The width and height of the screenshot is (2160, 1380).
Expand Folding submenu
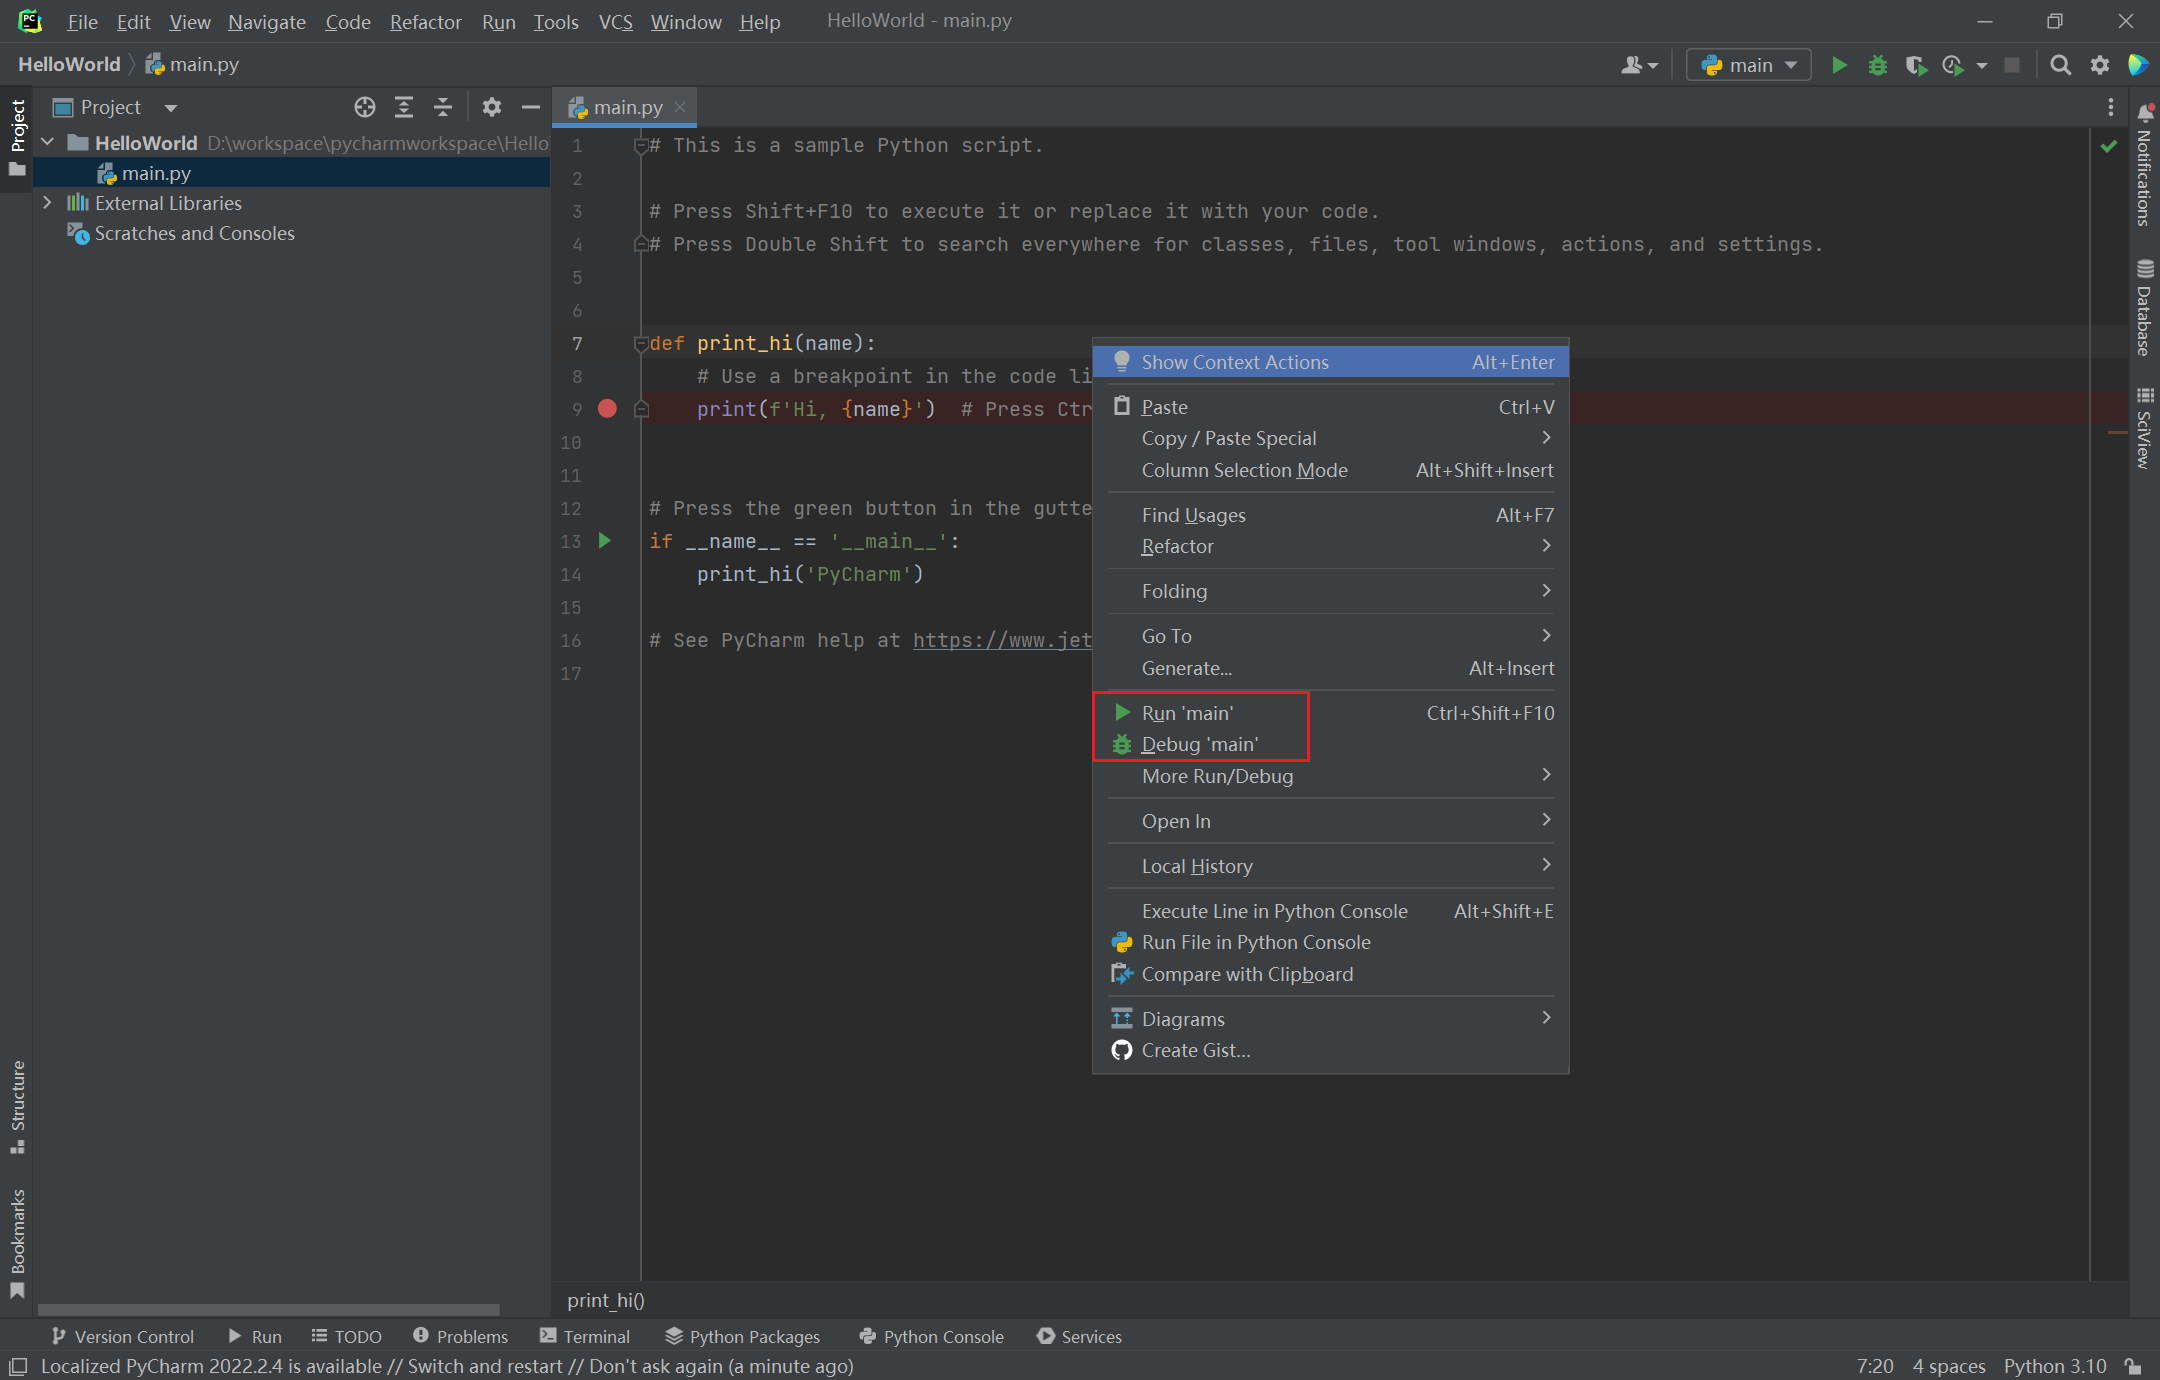coord(1331,591)
